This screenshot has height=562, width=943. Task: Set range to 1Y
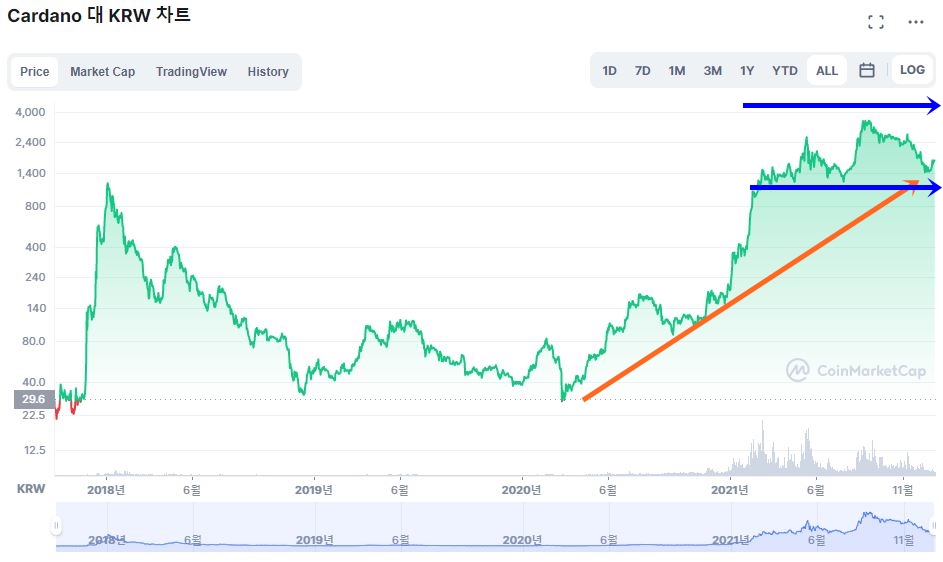click(x=747, y=70)
